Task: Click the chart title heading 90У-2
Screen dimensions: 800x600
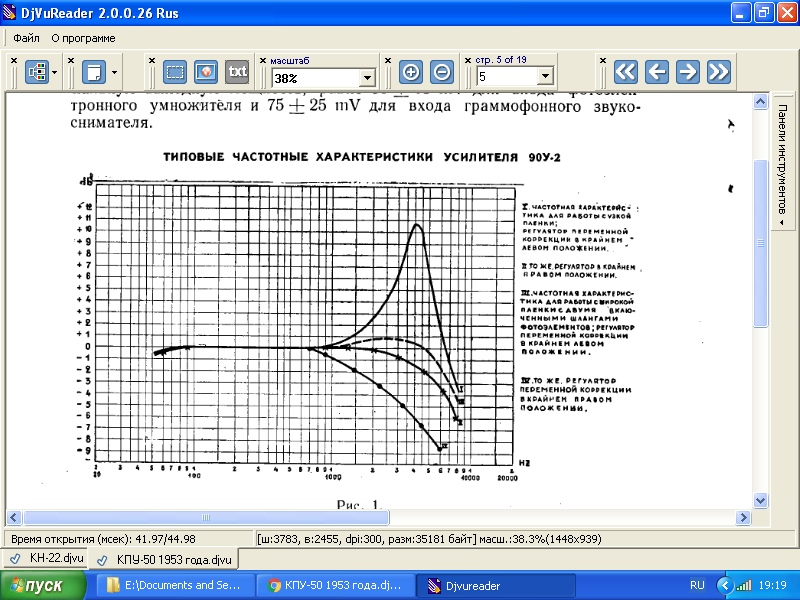Action: click(x=362, y=157)
